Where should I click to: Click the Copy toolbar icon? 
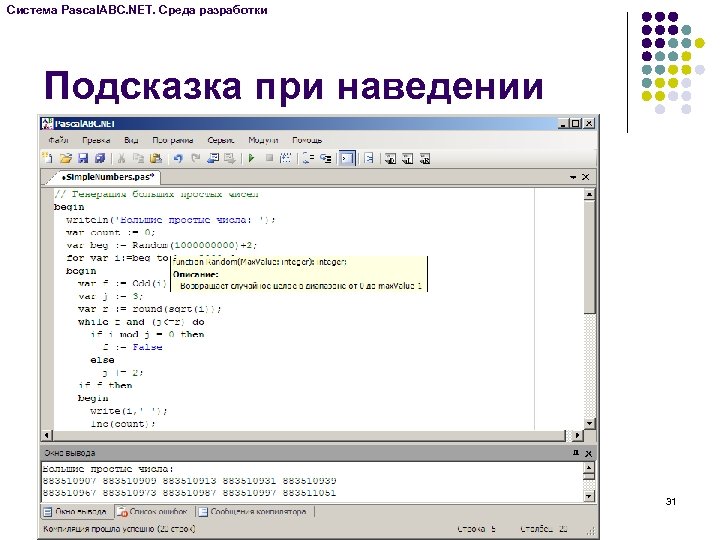point(138,158)
